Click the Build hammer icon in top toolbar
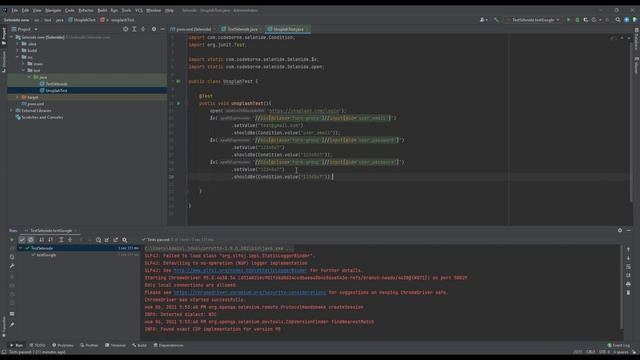The image size is (640, 360). (496, 20)
